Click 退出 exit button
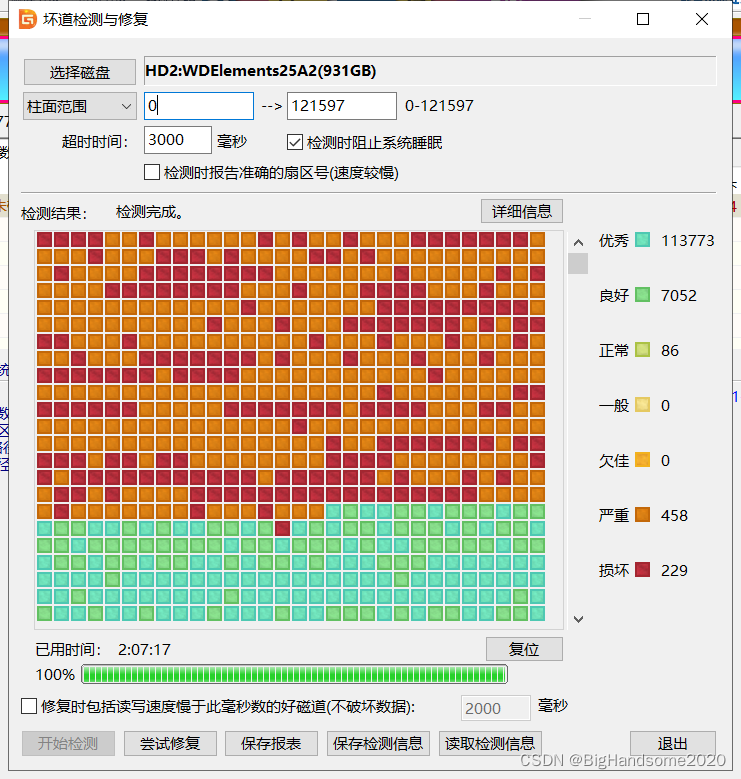The width and height of the screenshot is (741, 779). tap(673, 743)
